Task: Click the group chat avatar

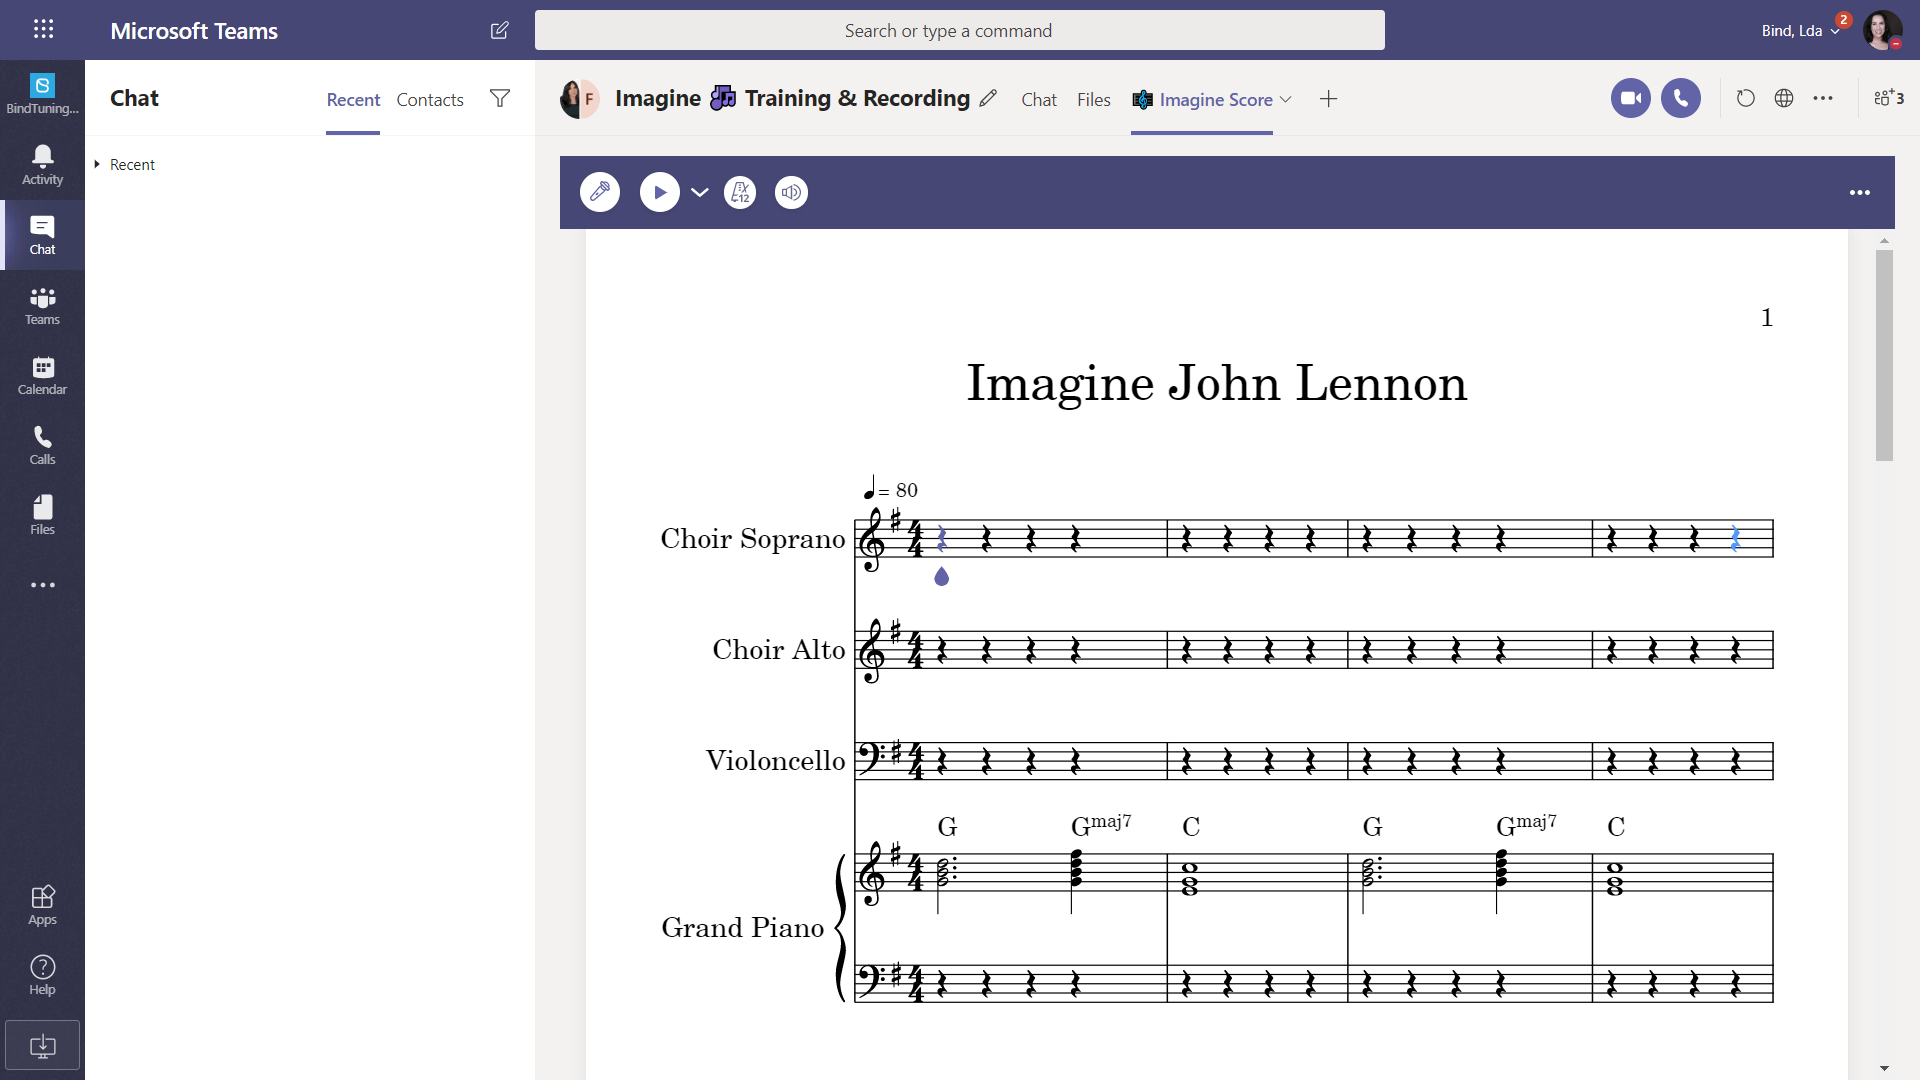Action: (x=579, y=99)
